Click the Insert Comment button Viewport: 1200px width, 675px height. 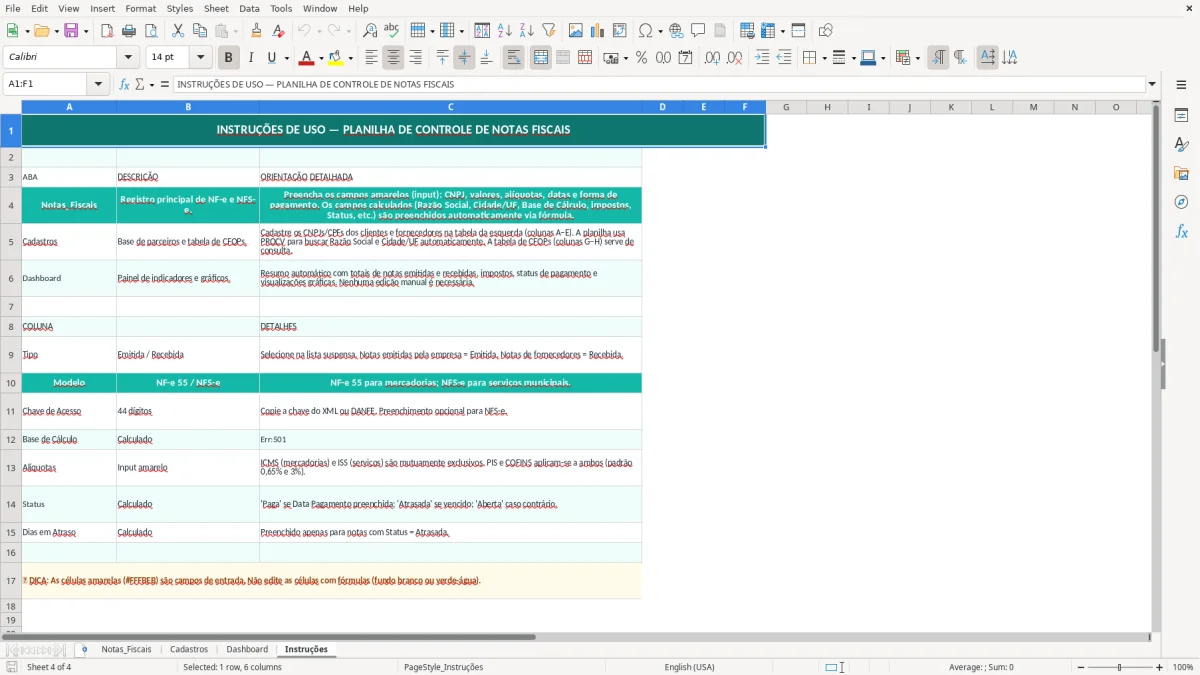[699, 30]
